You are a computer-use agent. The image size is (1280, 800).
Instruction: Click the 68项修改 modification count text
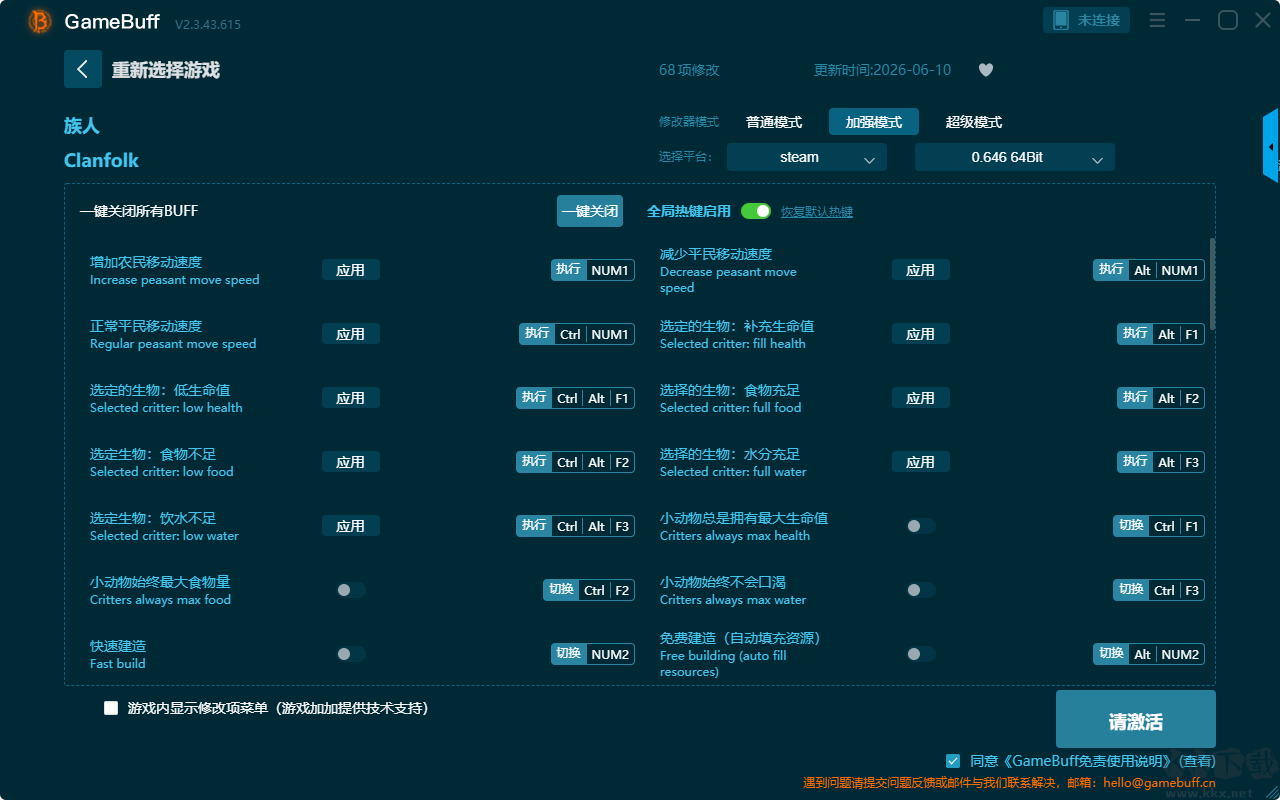[x=689, y=70]
